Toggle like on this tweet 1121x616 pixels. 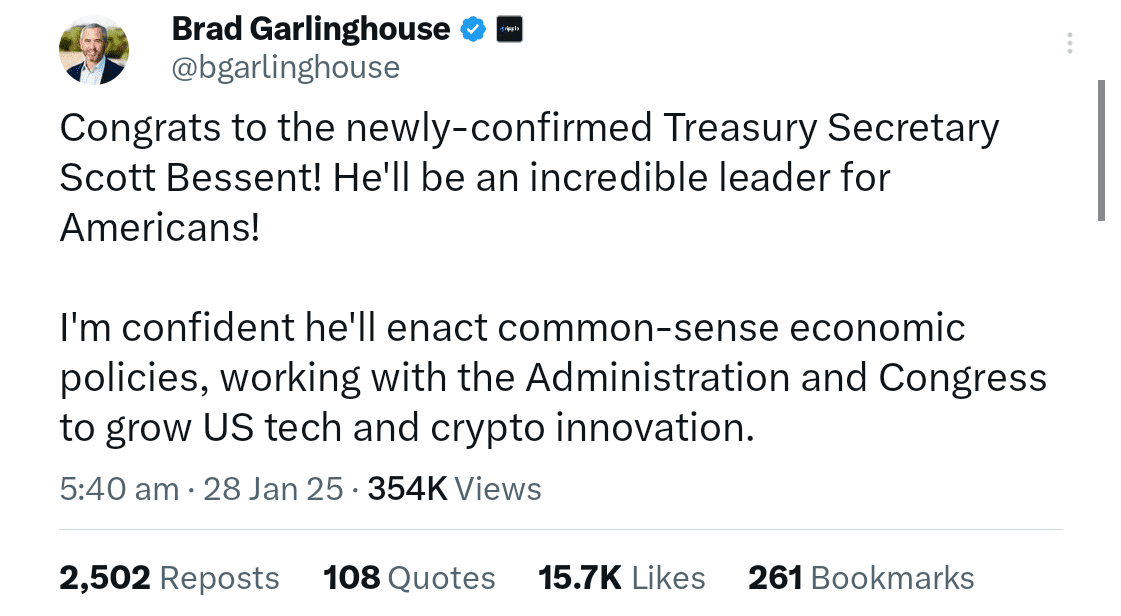tap(621, 578)
